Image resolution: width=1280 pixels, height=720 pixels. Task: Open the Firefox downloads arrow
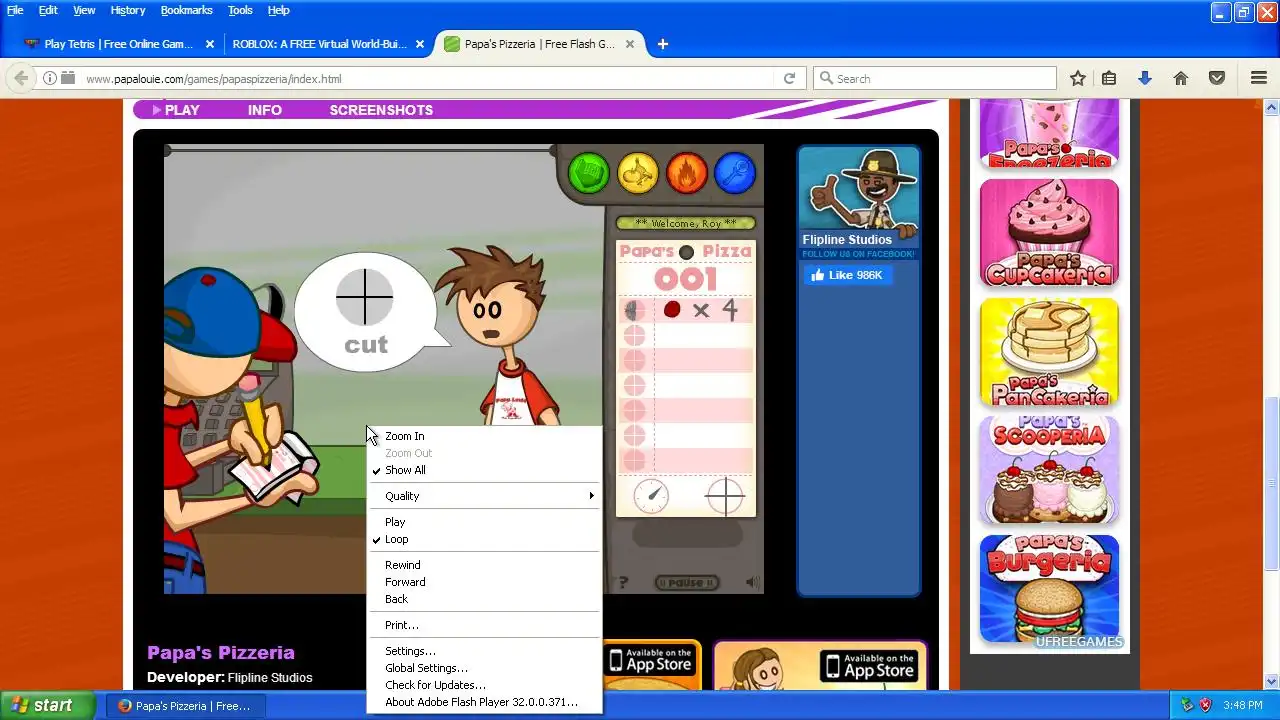[1145, 78]
